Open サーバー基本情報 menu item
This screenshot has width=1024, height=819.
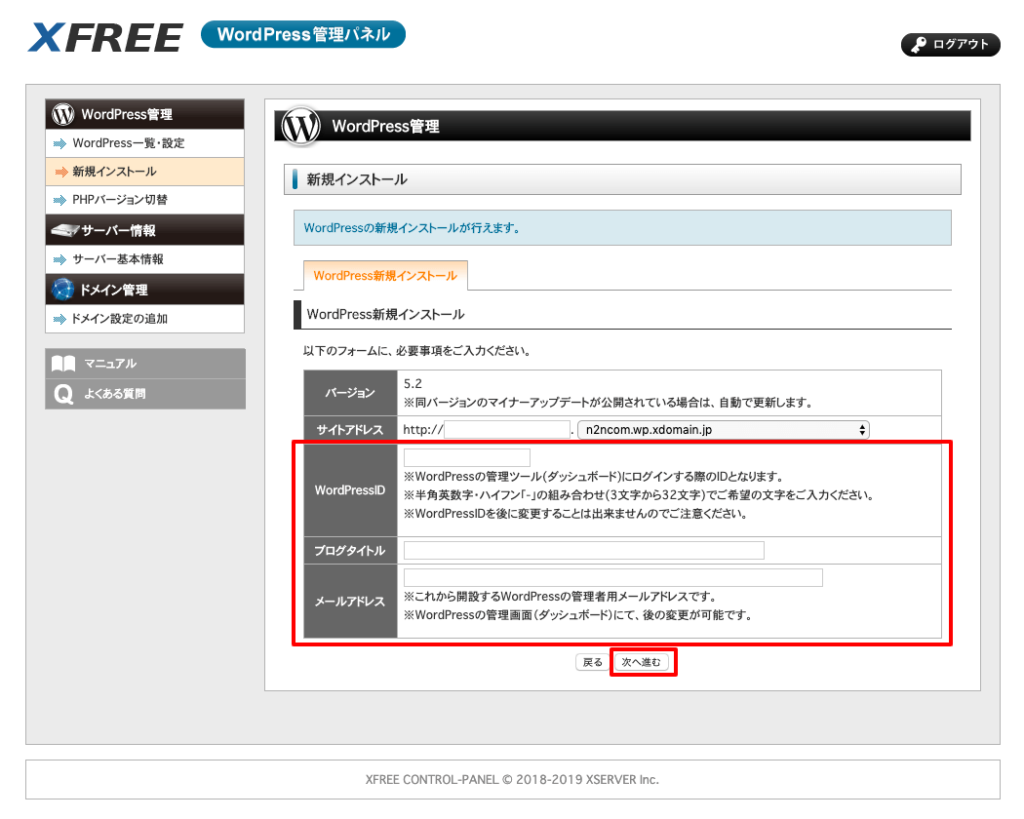tap(145, 259)
